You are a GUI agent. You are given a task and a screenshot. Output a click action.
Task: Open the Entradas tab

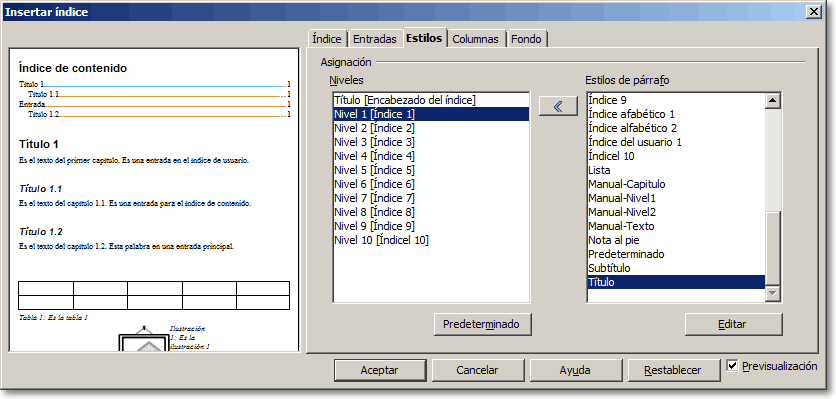pyautogui.click(x=375, y=39)
